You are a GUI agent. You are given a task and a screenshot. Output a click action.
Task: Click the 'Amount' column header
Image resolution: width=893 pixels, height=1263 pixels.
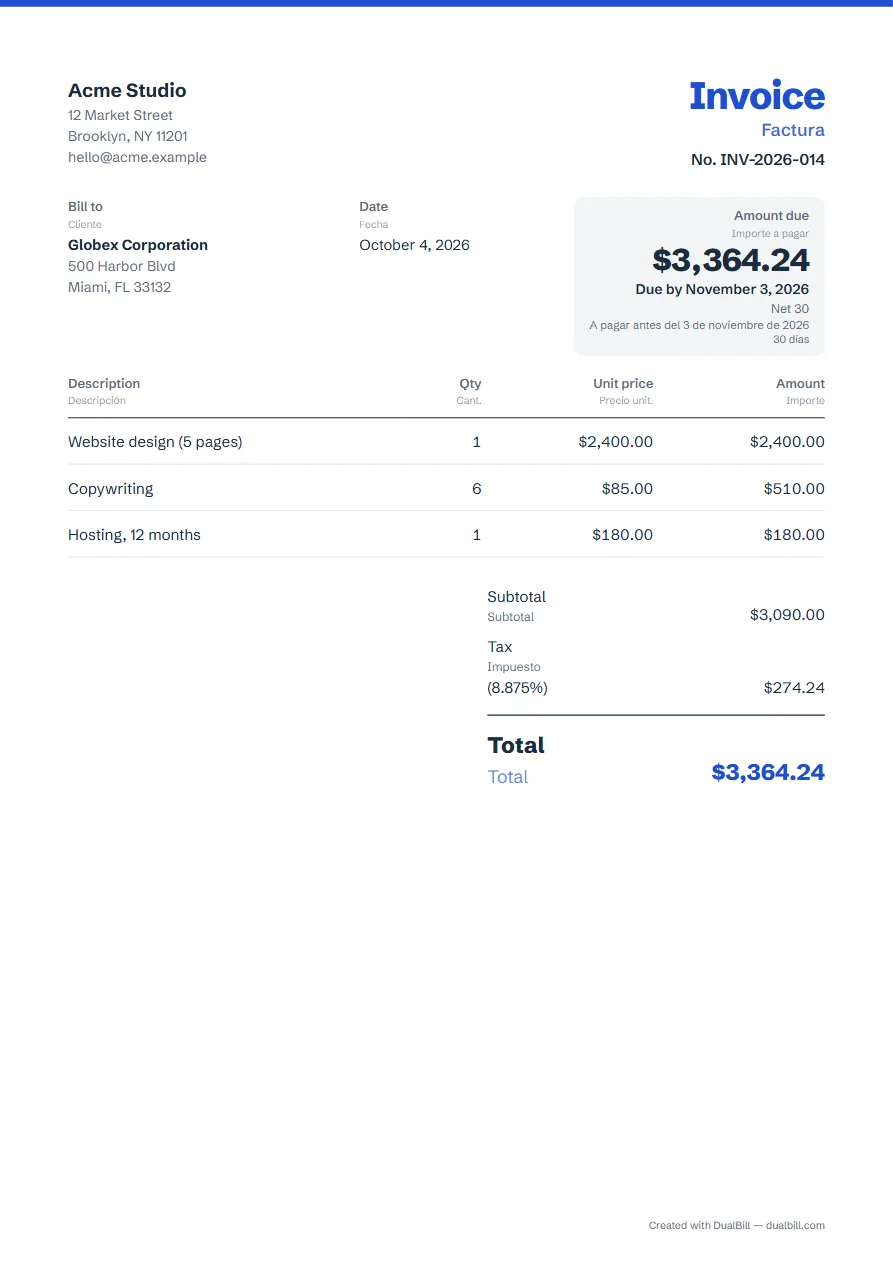[800, 383]
